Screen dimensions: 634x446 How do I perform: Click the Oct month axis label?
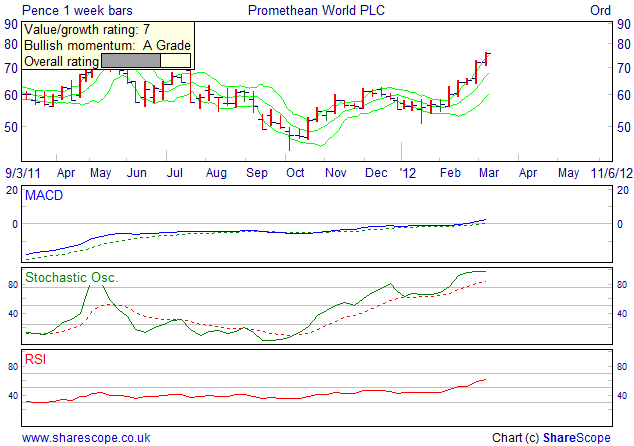(x=295, y=173)
